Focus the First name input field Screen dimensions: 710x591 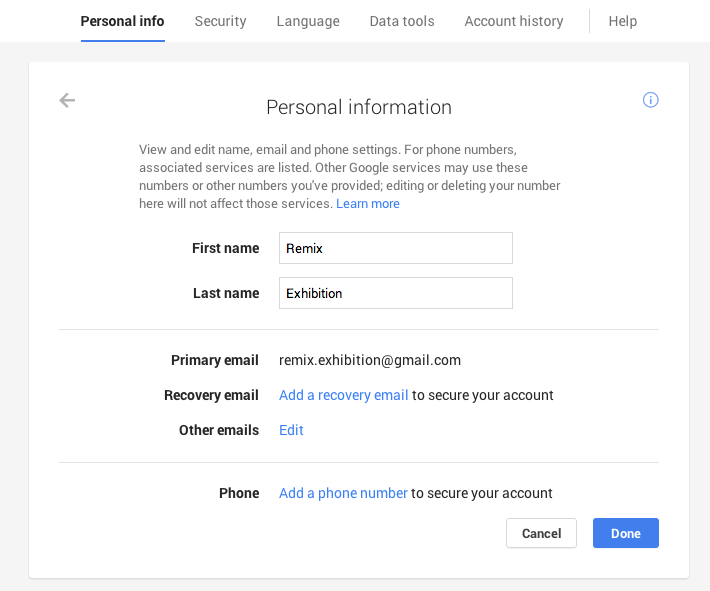tap(395, 248)
